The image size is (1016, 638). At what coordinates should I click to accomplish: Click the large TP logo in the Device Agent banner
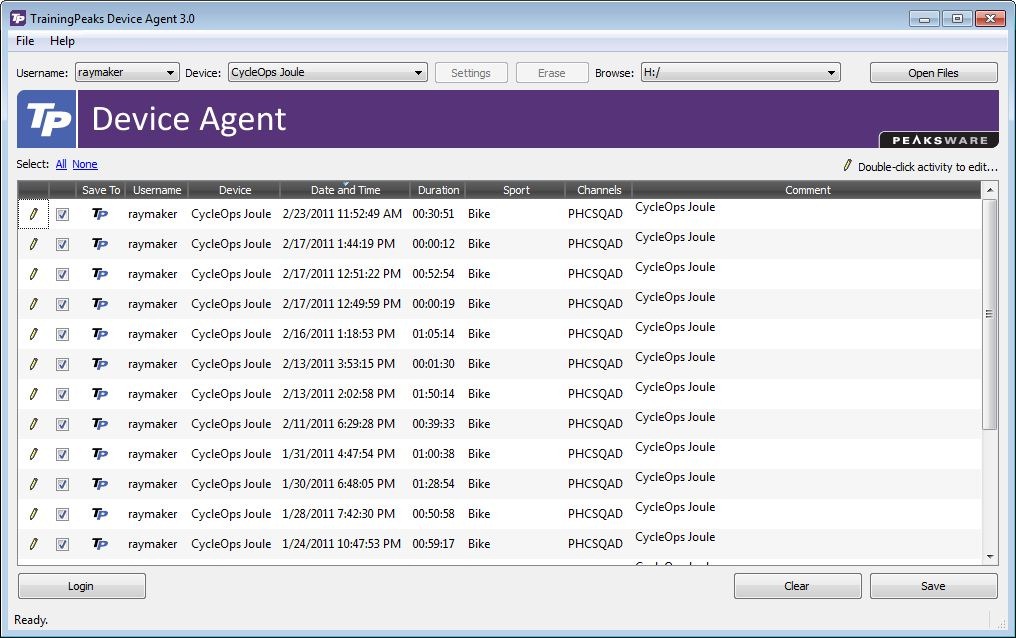click(x=47, y=119)
